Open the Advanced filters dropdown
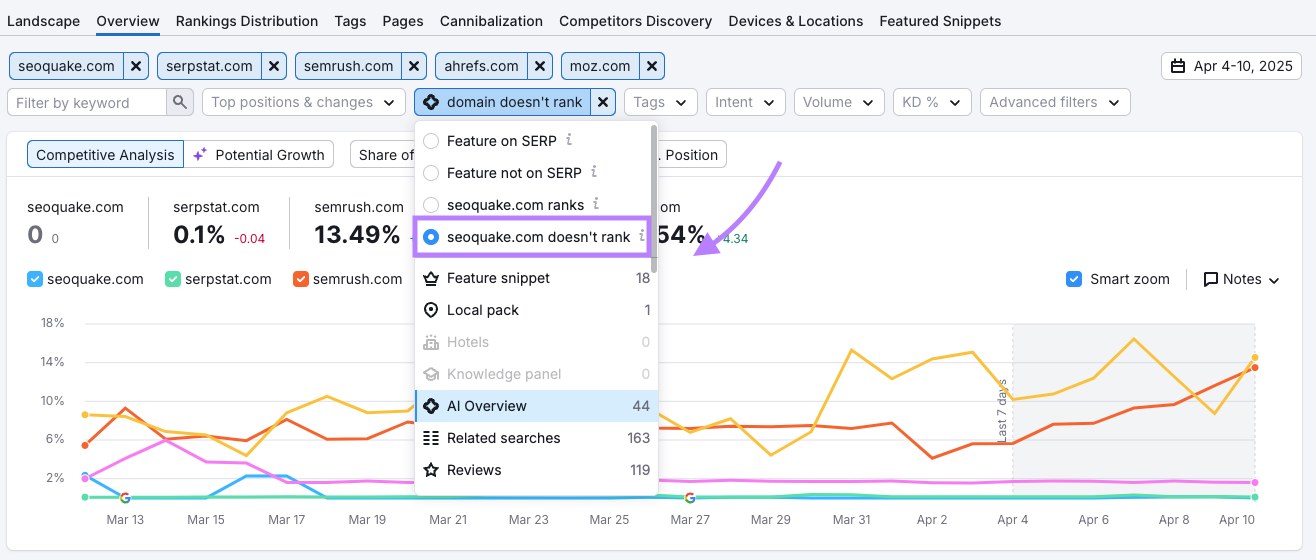1316x560 pixels. tap(1054, 102)
